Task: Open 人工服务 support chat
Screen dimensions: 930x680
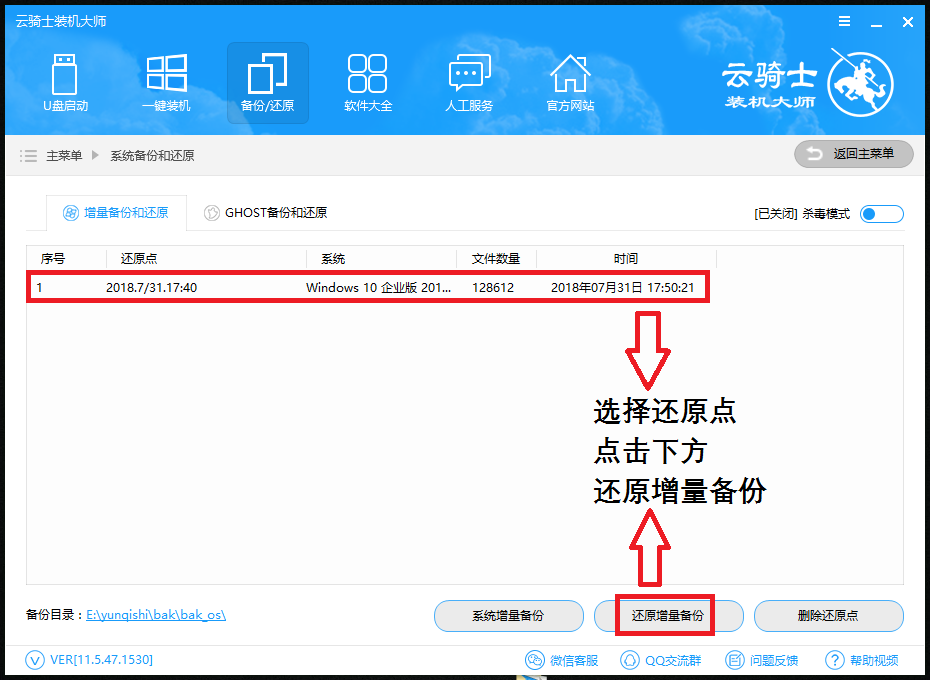Action: [x=469, y=83]
